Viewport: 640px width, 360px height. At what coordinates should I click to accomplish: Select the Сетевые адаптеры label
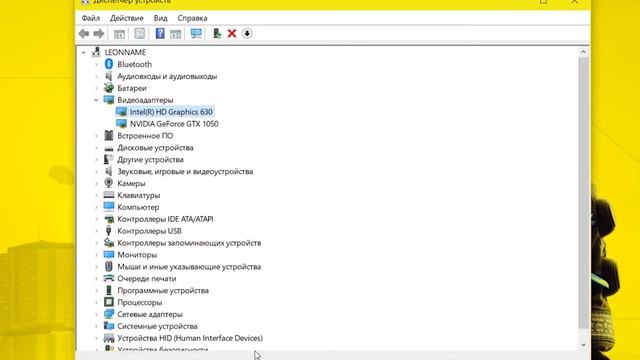pos(150,314)
